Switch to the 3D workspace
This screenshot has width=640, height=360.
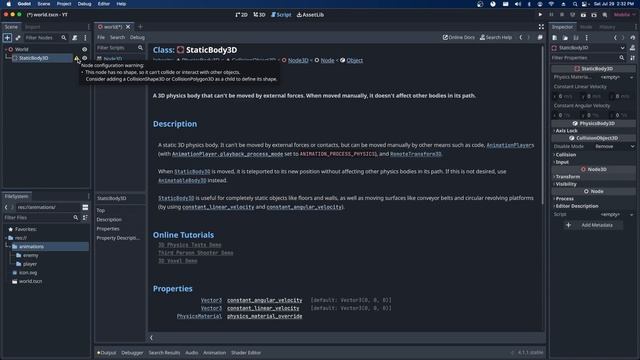coord(259,15)
